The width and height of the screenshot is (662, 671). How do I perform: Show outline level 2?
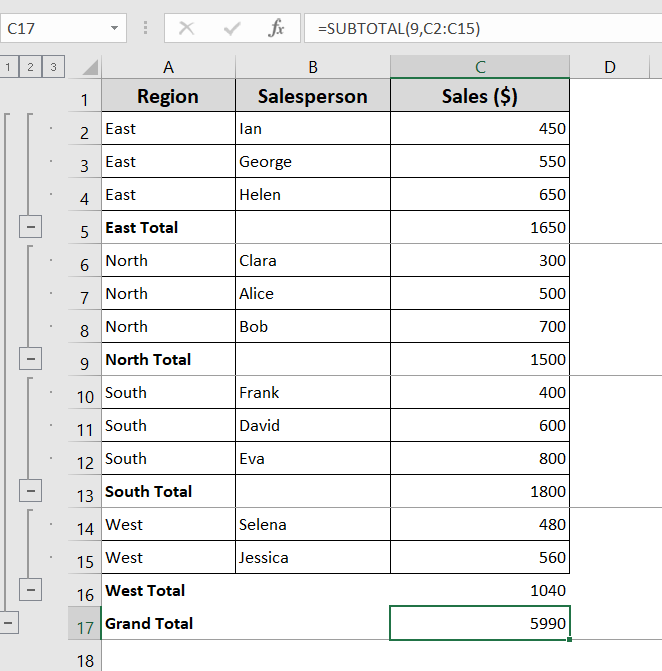[30, 67]
